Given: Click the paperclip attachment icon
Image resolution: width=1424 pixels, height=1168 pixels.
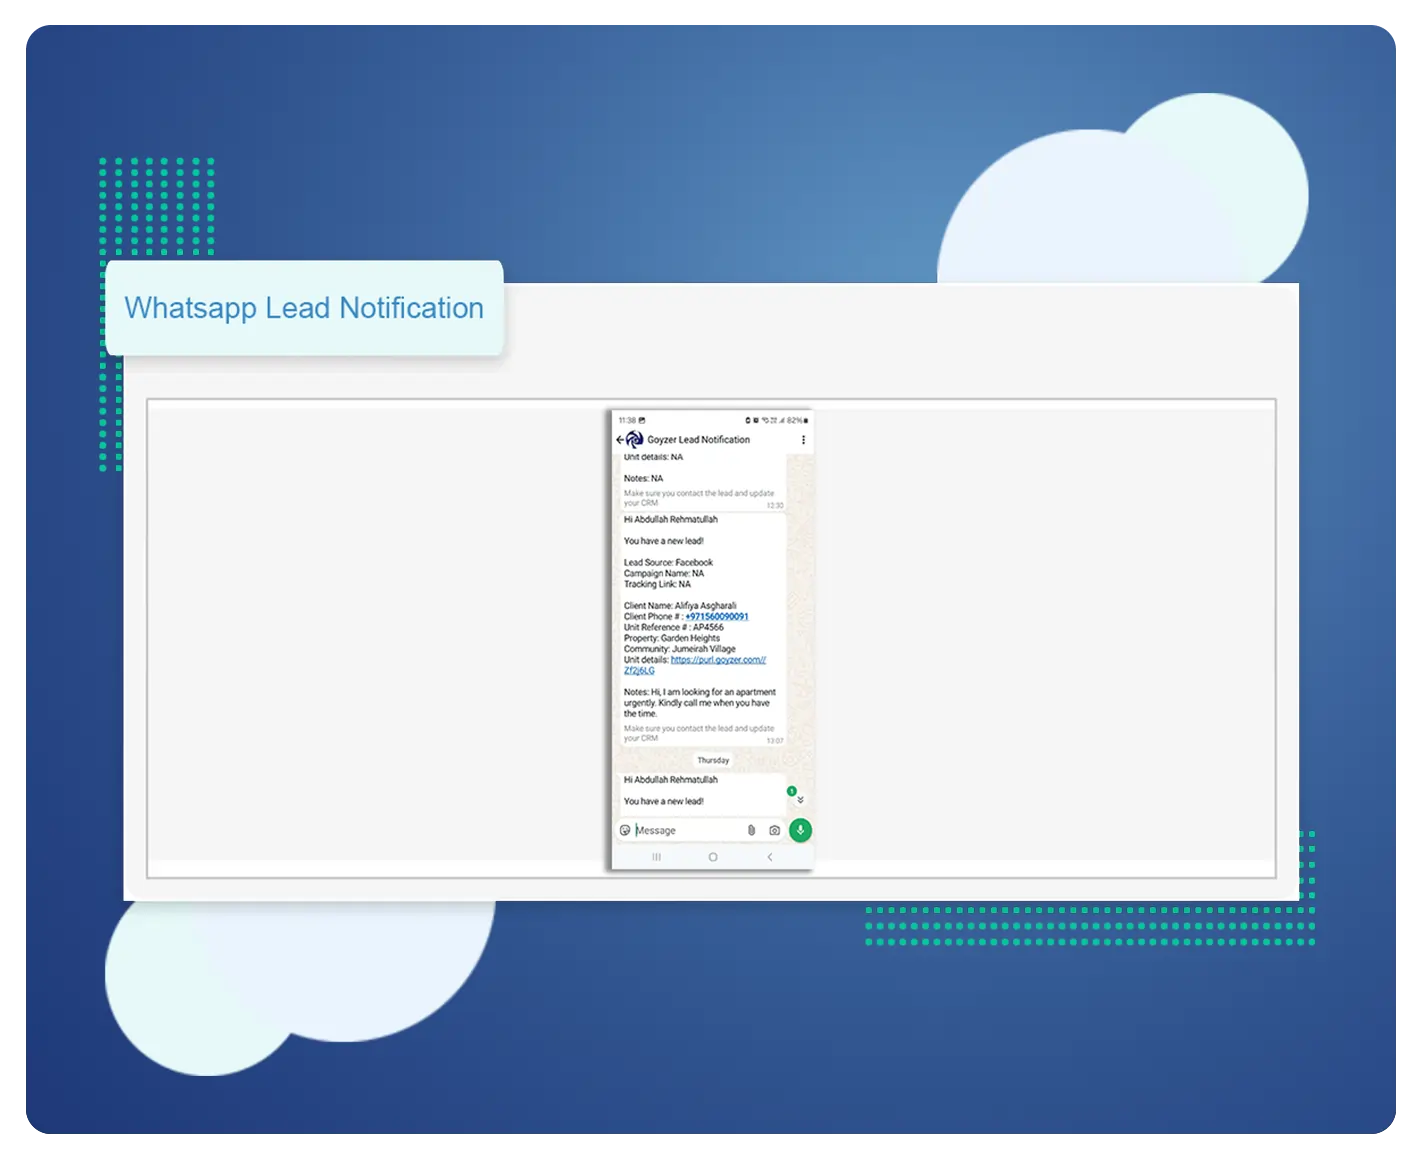Looking at the screenshot, I should [752, 831].
